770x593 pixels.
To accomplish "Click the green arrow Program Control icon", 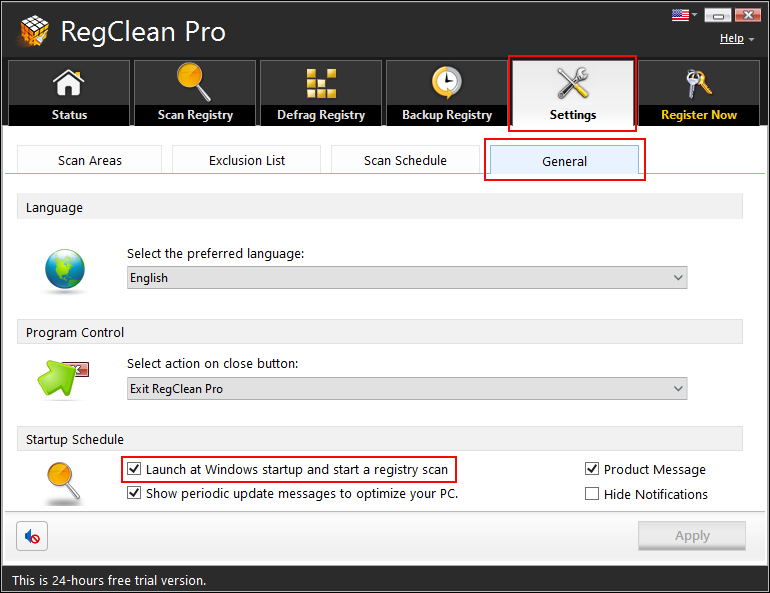I will 63,377.
